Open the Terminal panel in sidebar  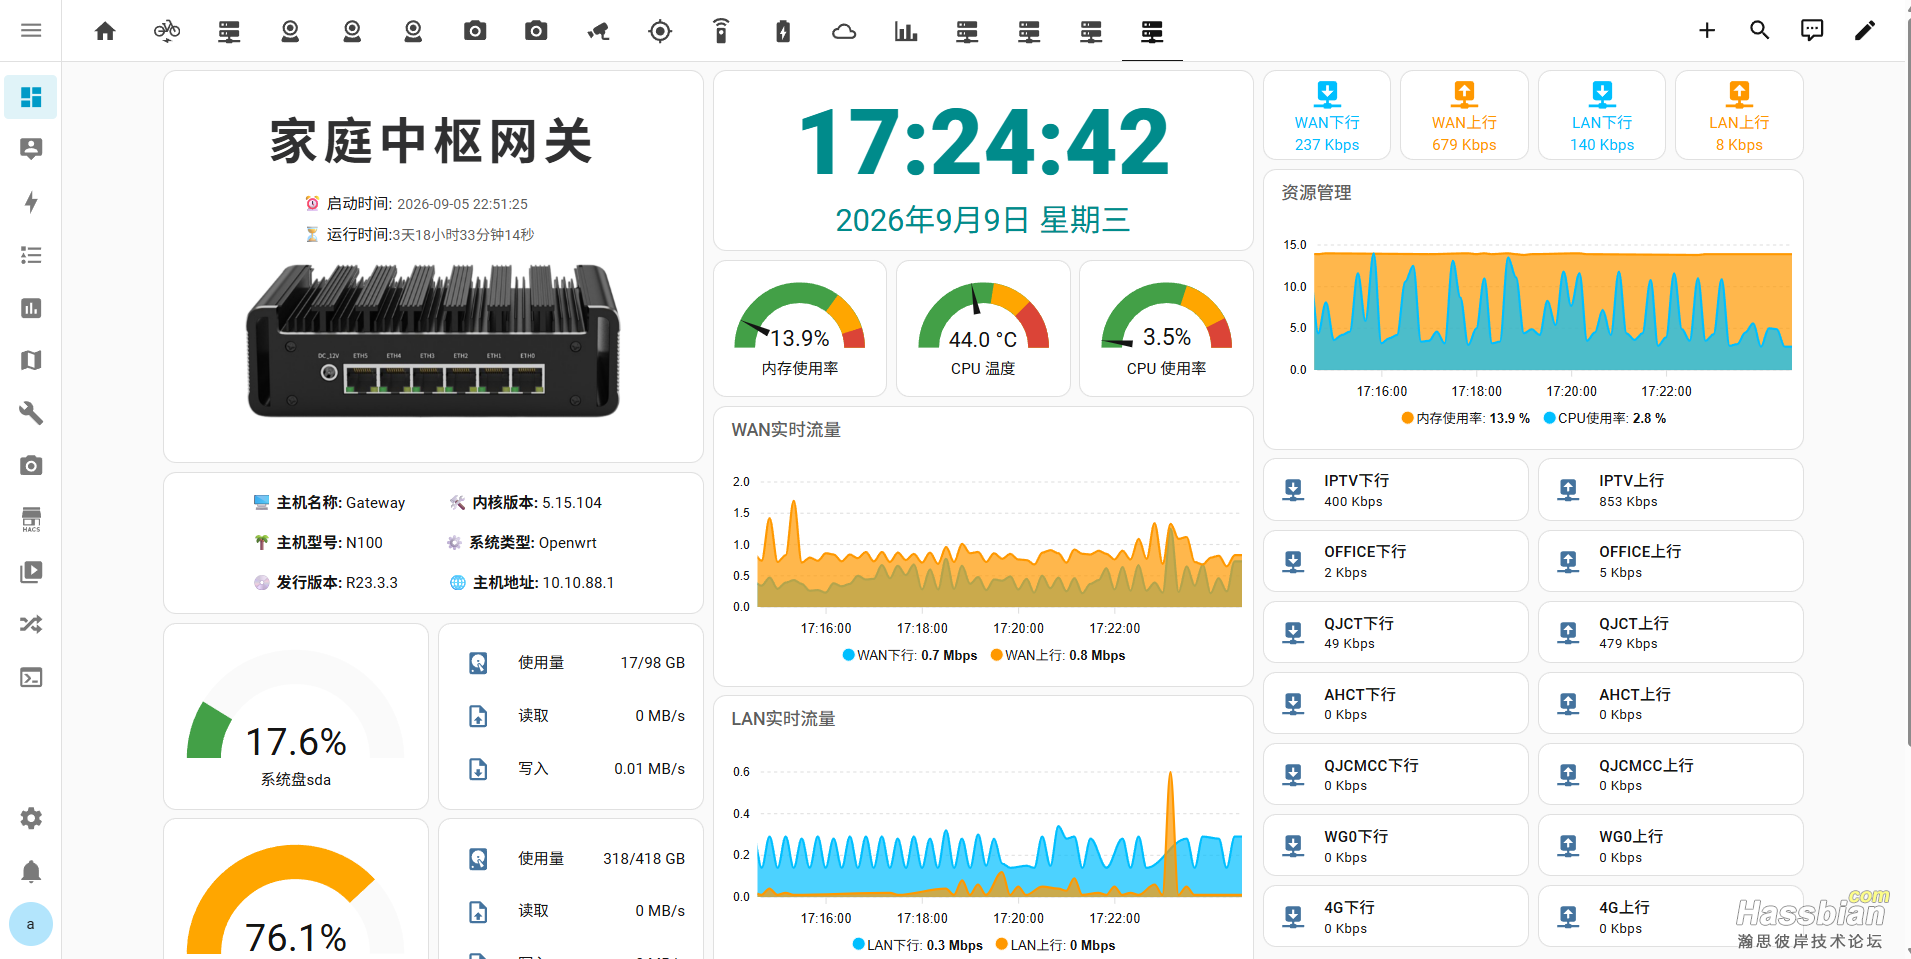click(x=31, y=677)
